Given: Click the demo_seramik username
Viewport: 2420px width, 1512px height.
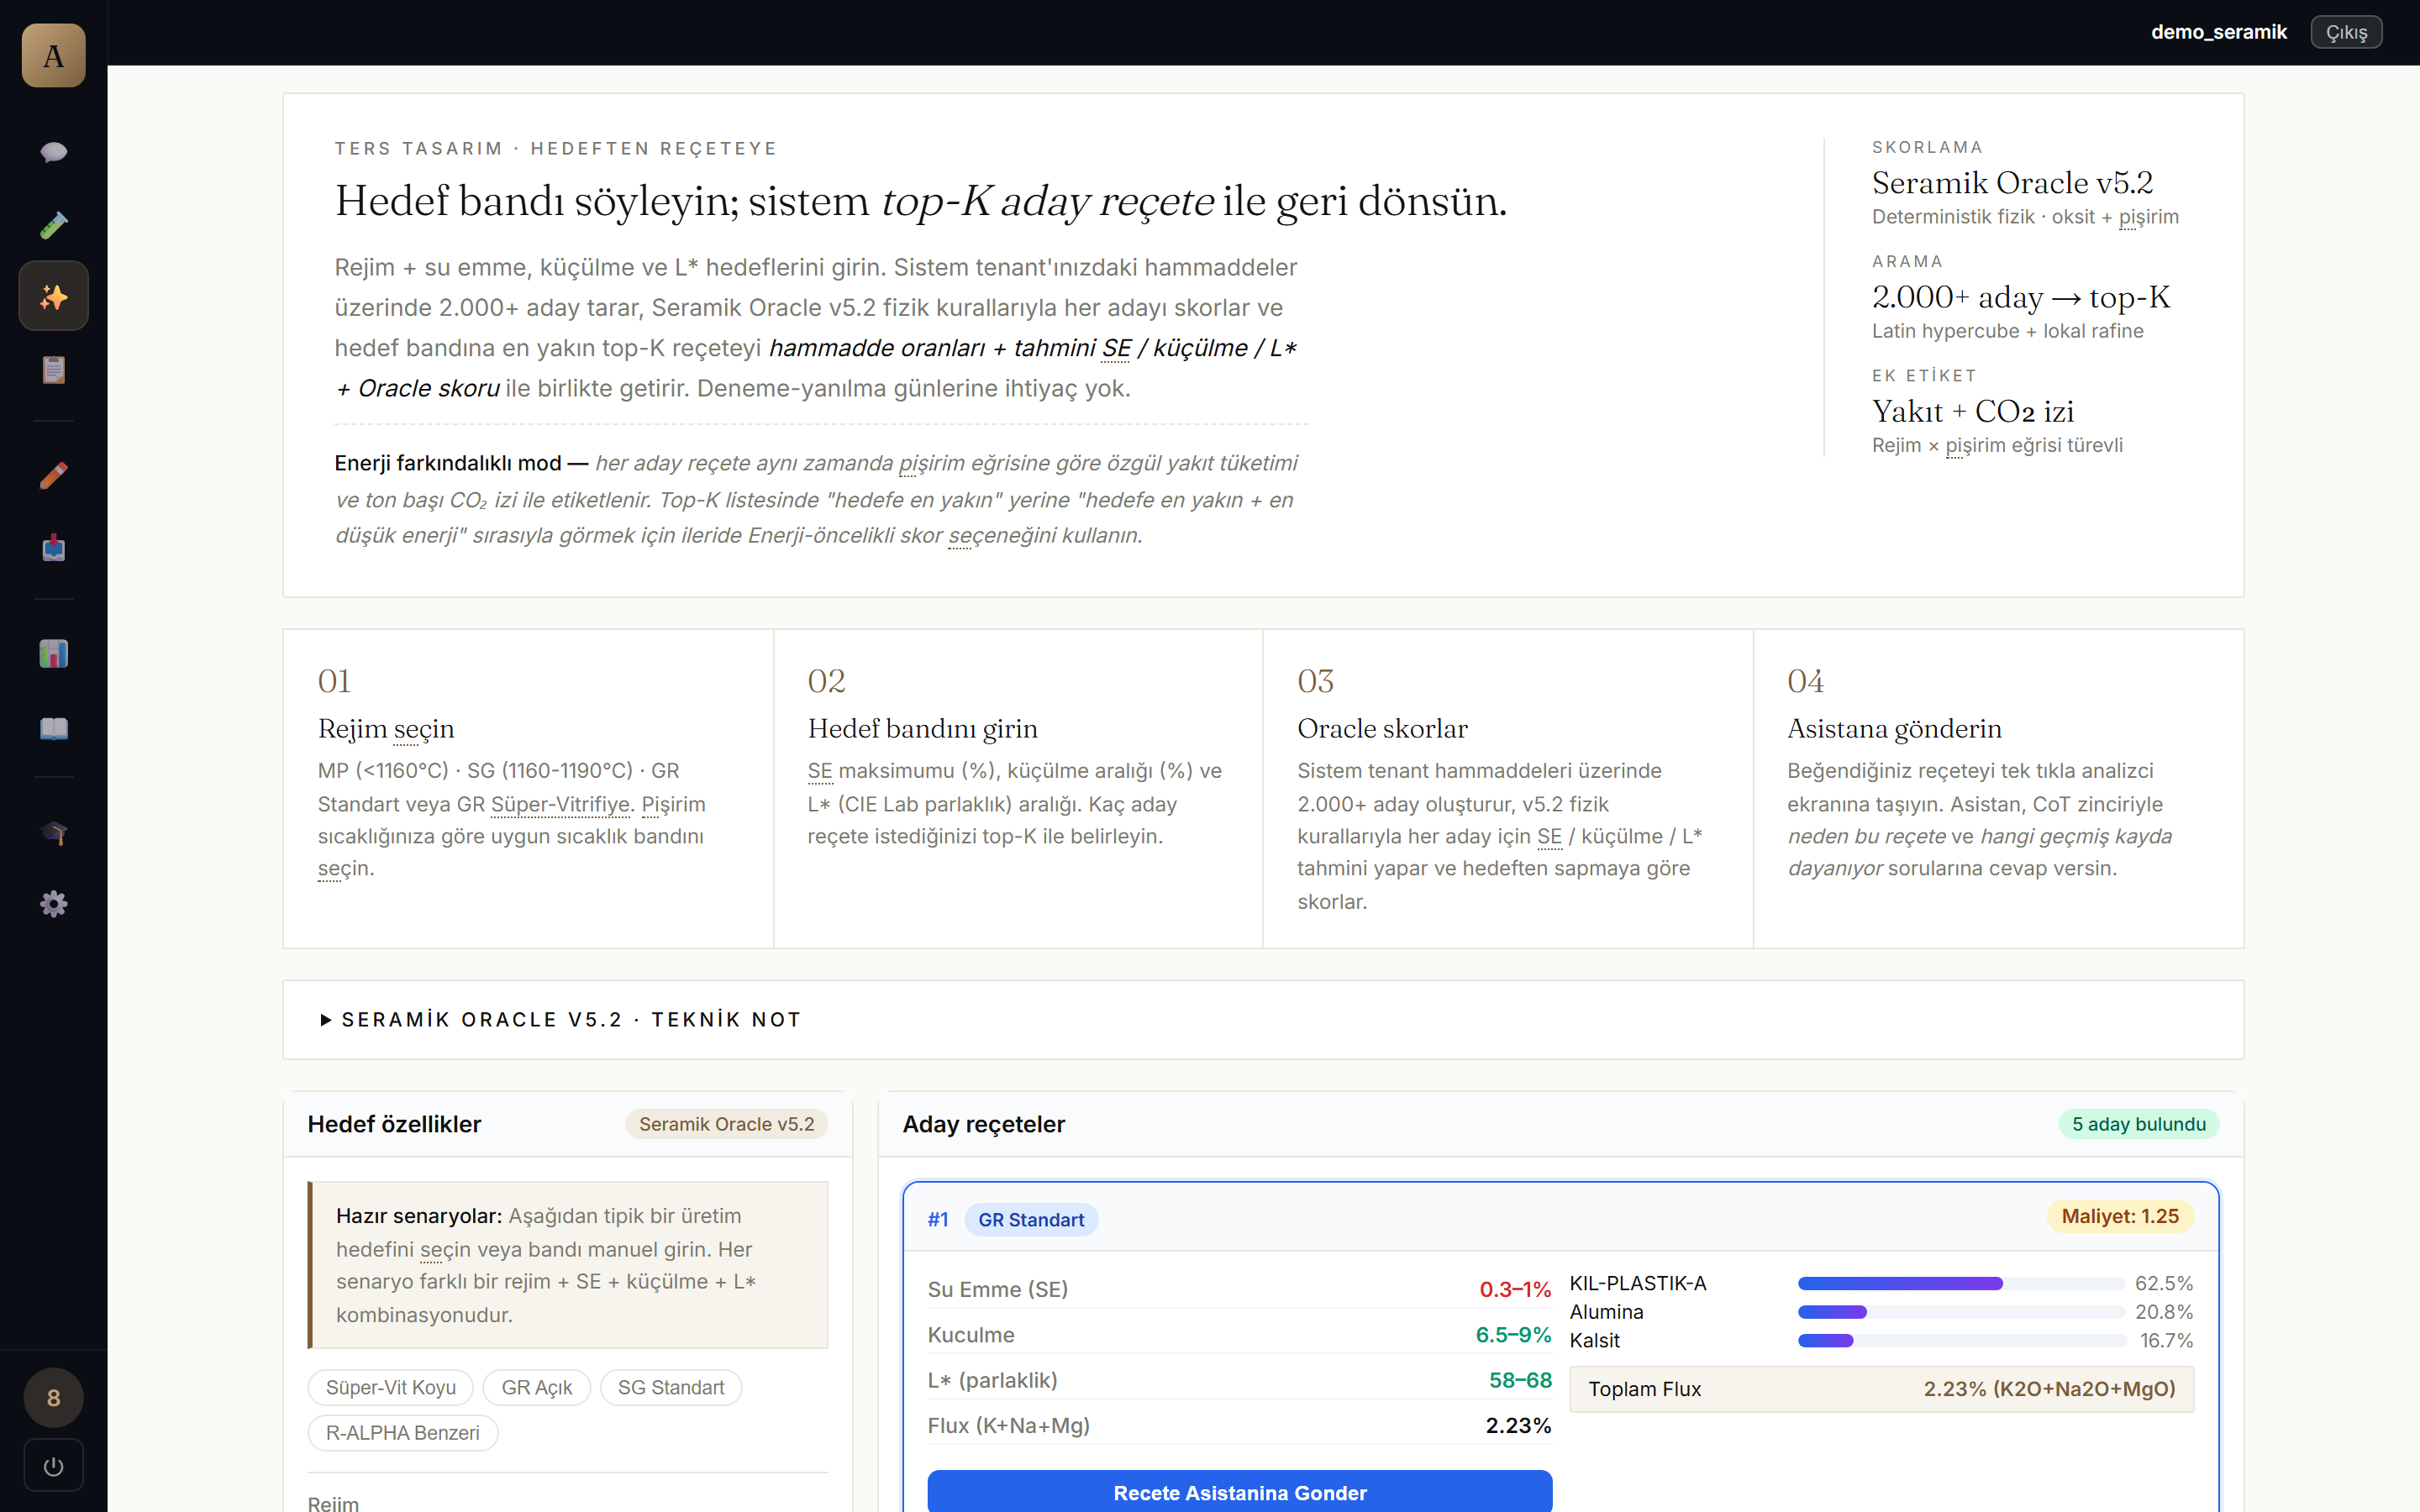Looking at the screenshot, I should 2218,32.
